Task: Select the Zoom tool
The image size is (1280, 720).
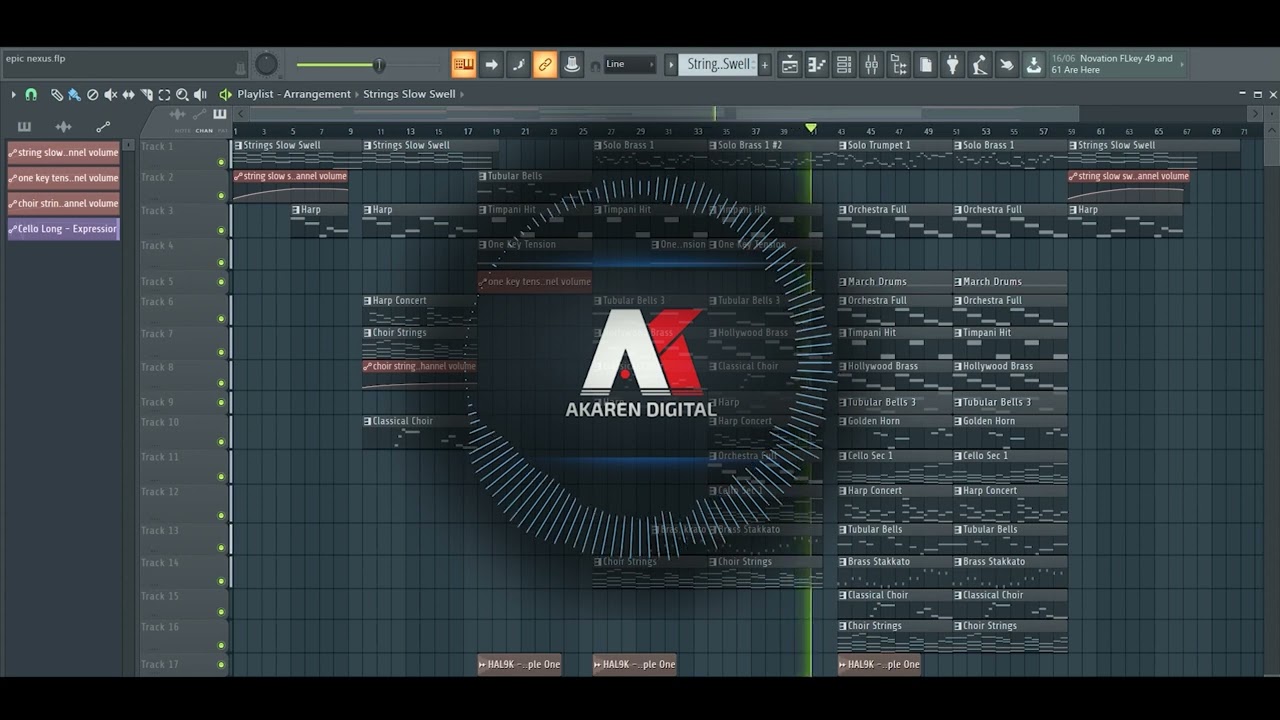Action: (182, 94)
